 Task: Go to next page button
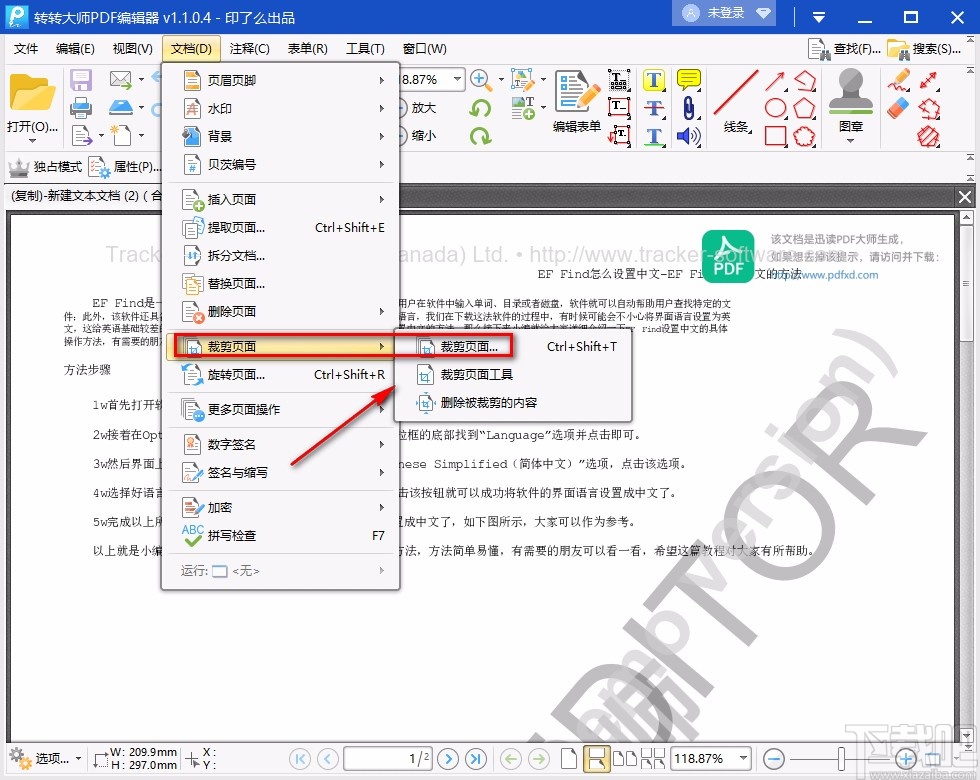pyautogui.click(x=448, y=759)
